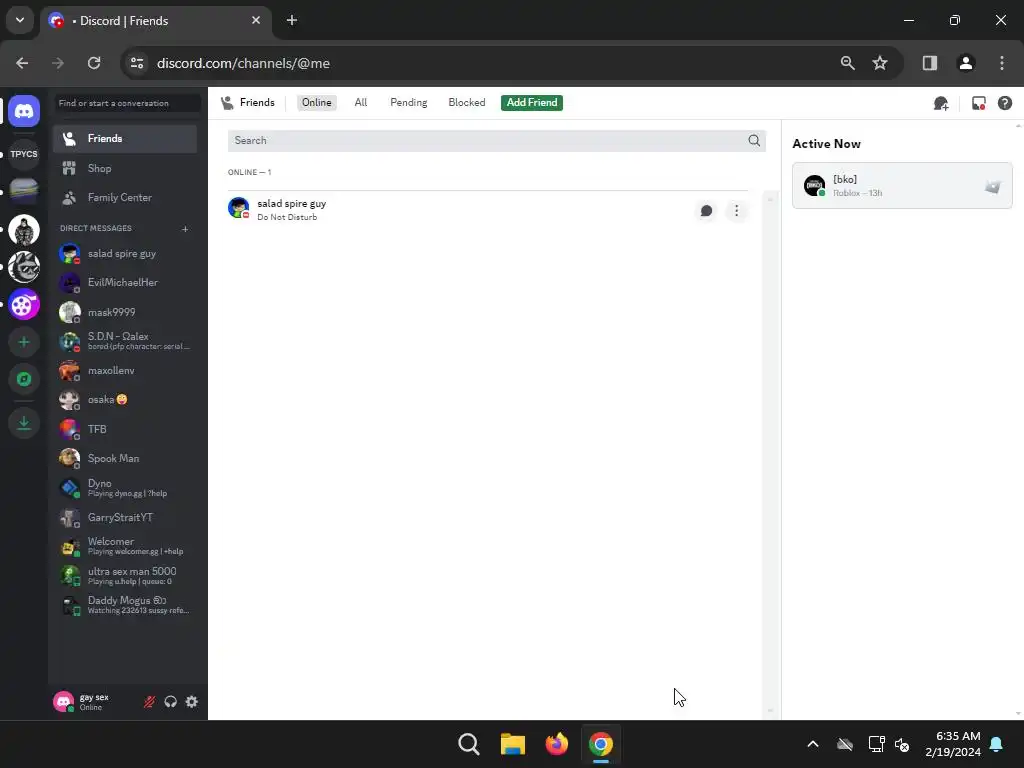Open the taskbar clock showing 6:35 AM
Screen dimensions: 1024x768
tap(953, 744)
